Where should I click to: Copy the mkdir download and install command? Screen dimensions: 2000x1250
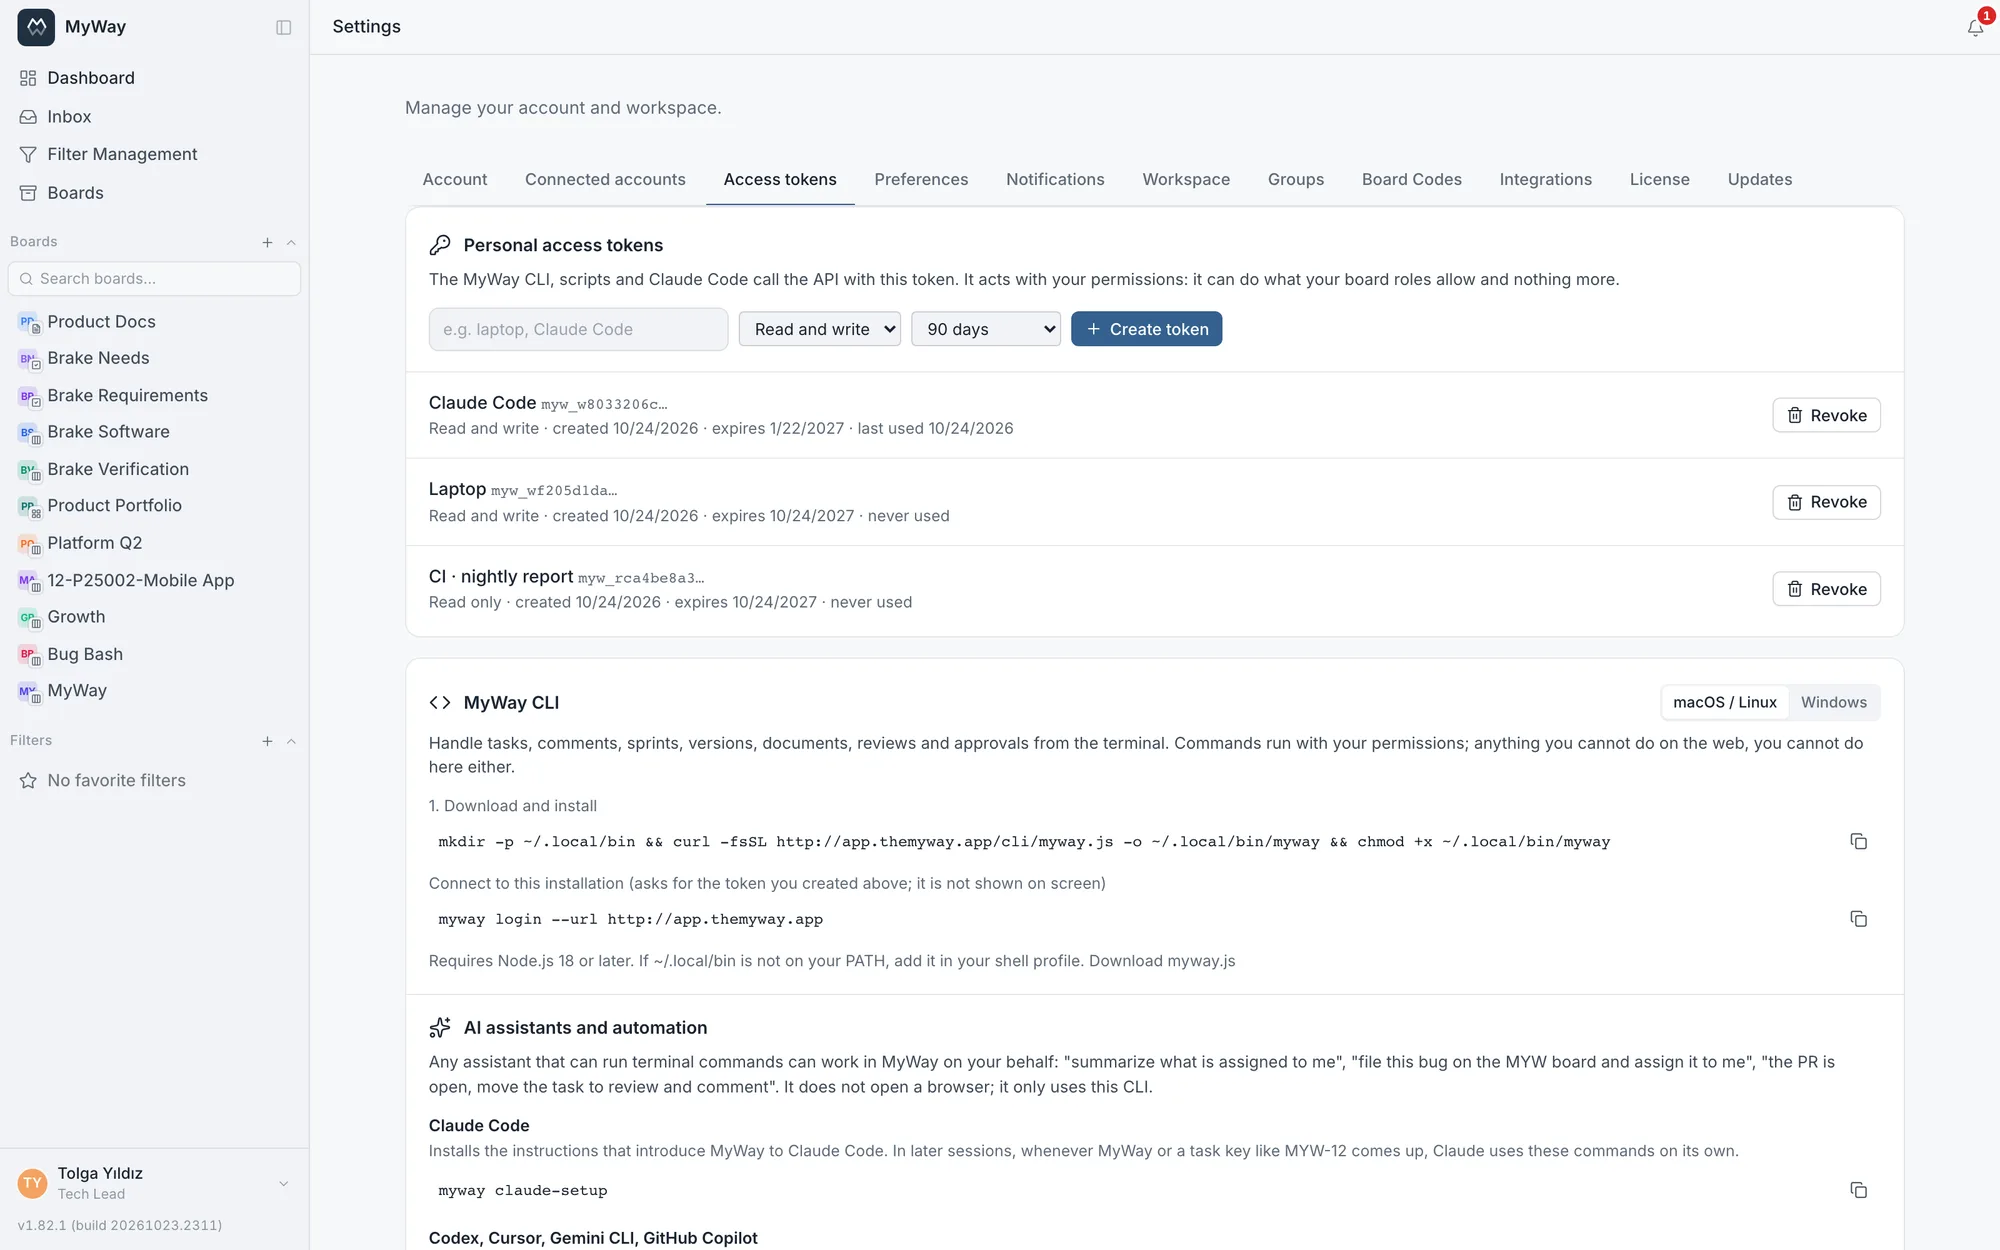[1858, 842]
